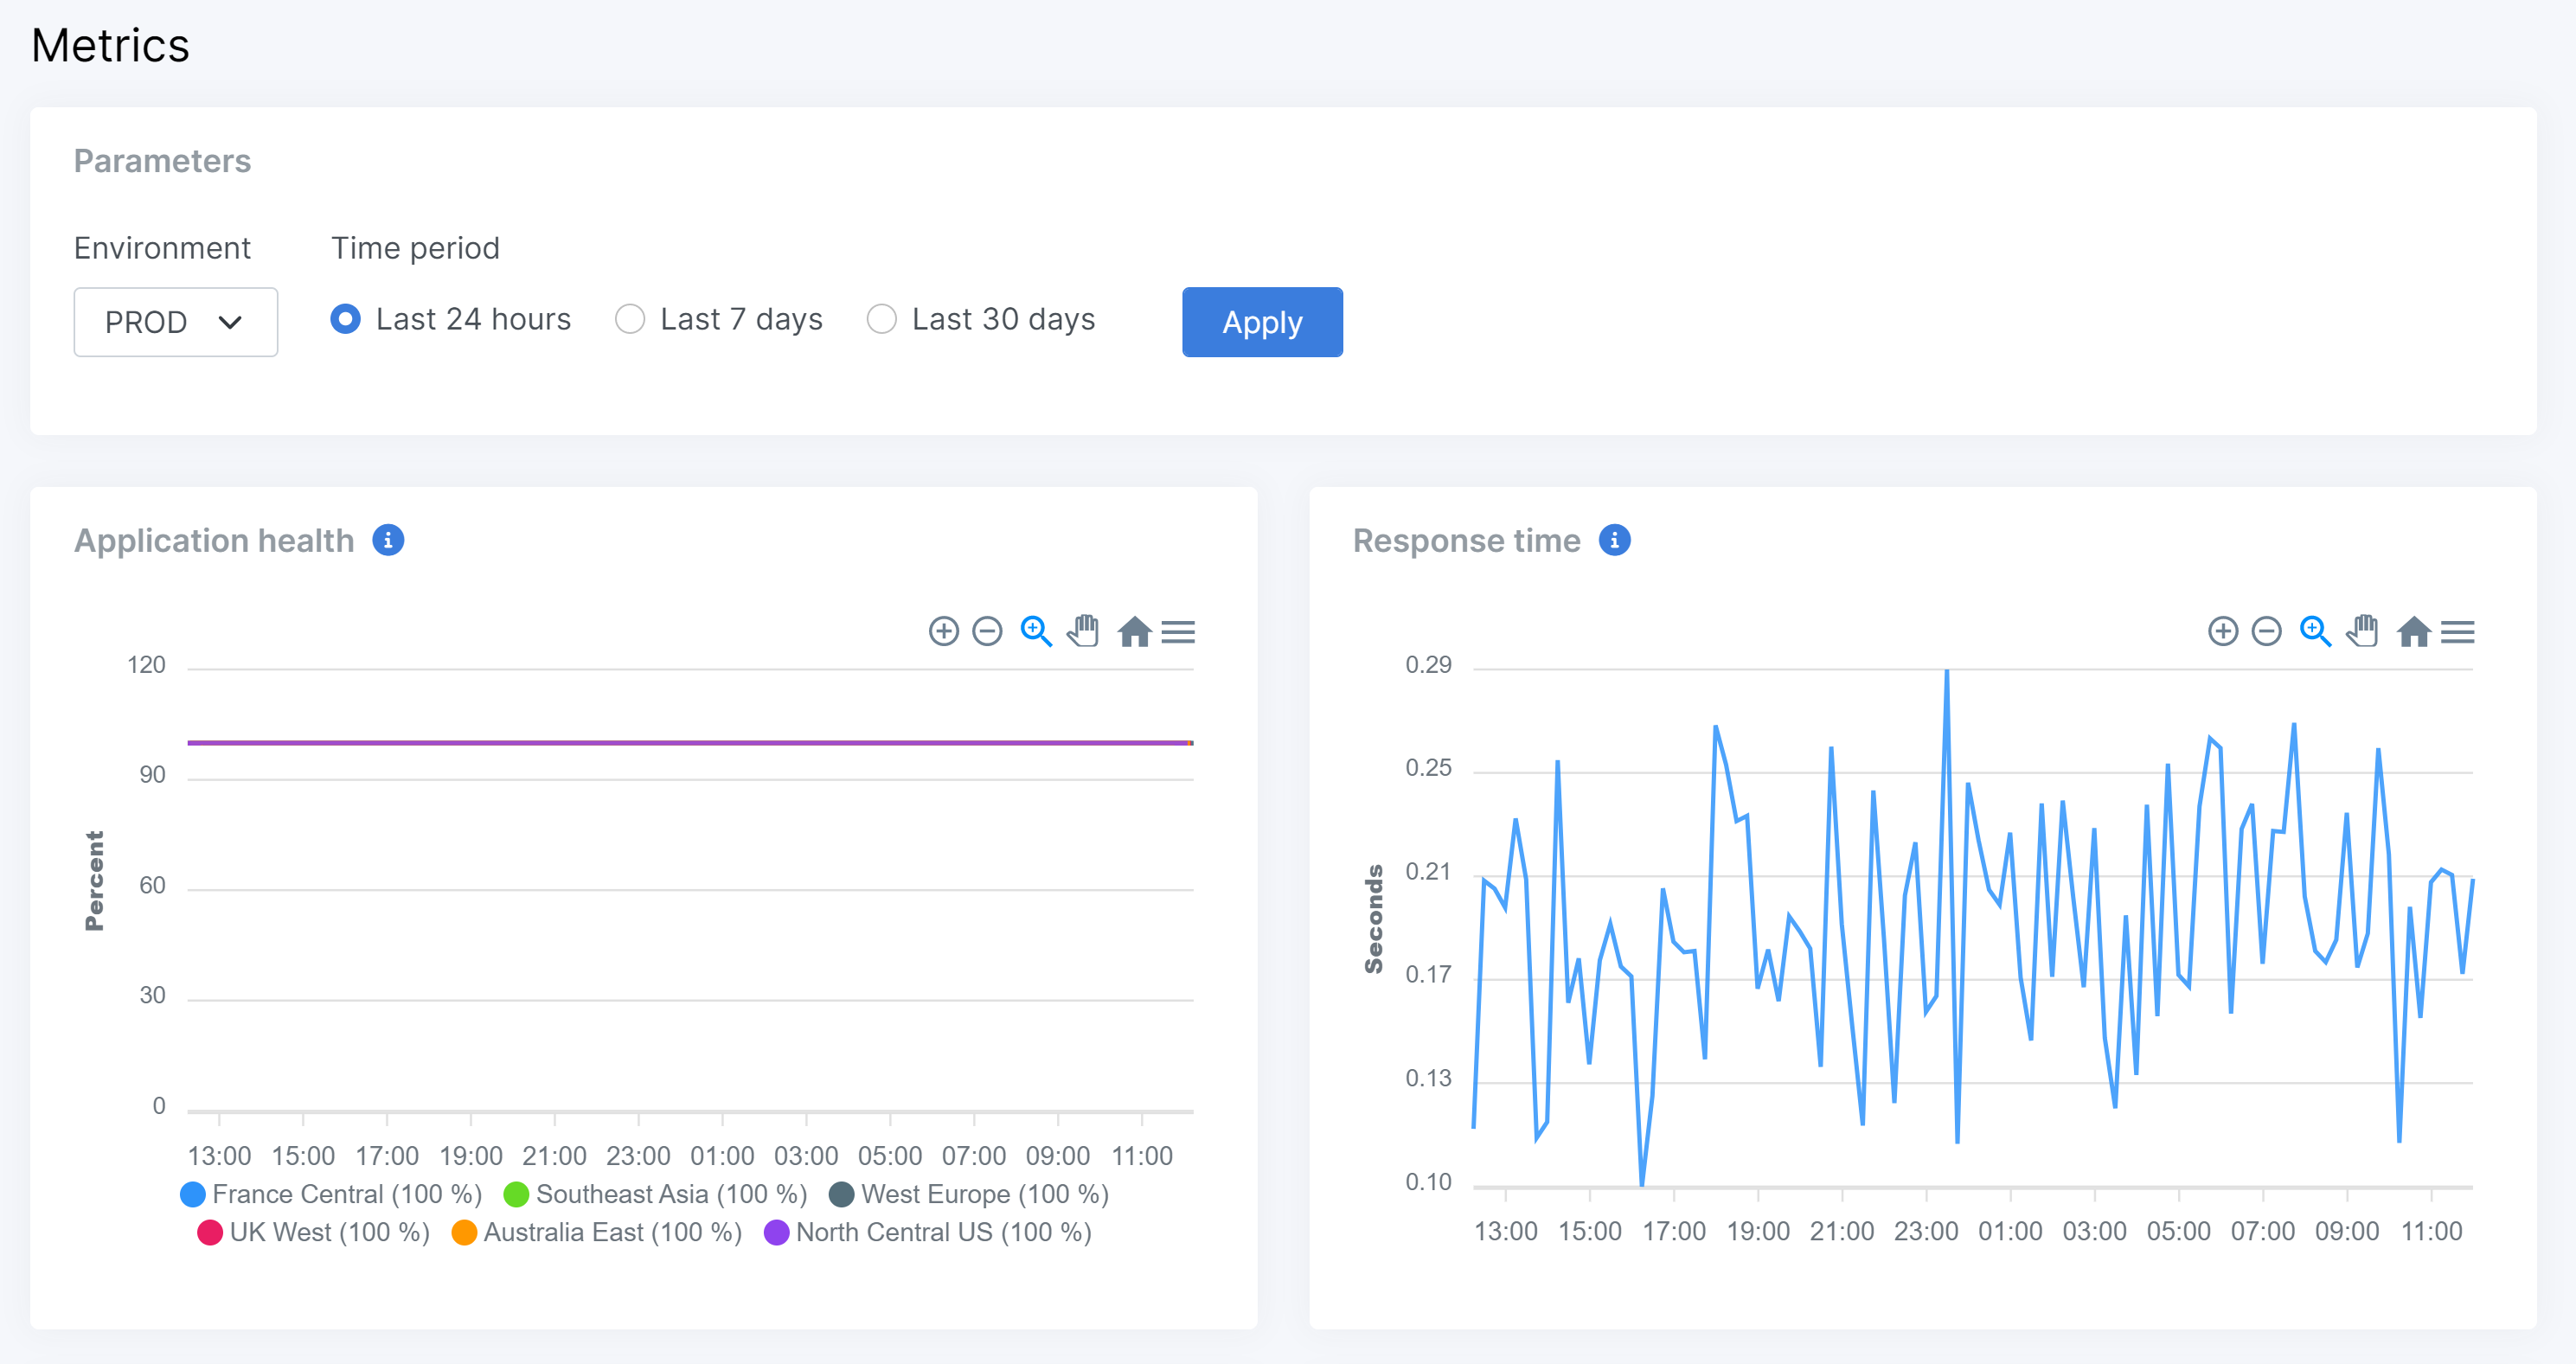This screenshot has height=1364, width=2576.
Task: Reset zoom with home icon on Application health chart
Action: [x=1134, y=631]
